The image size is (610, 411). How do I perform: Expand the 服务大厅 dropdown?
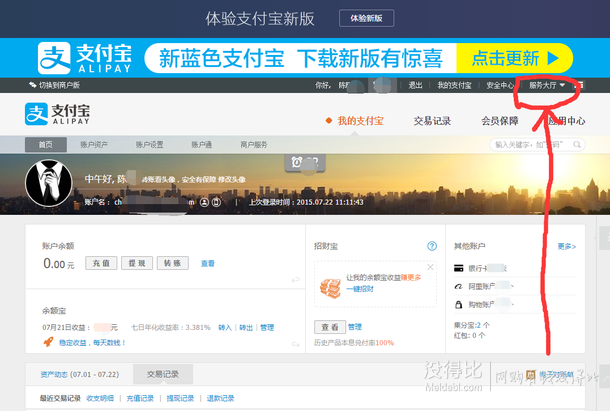tap(546, 85)
